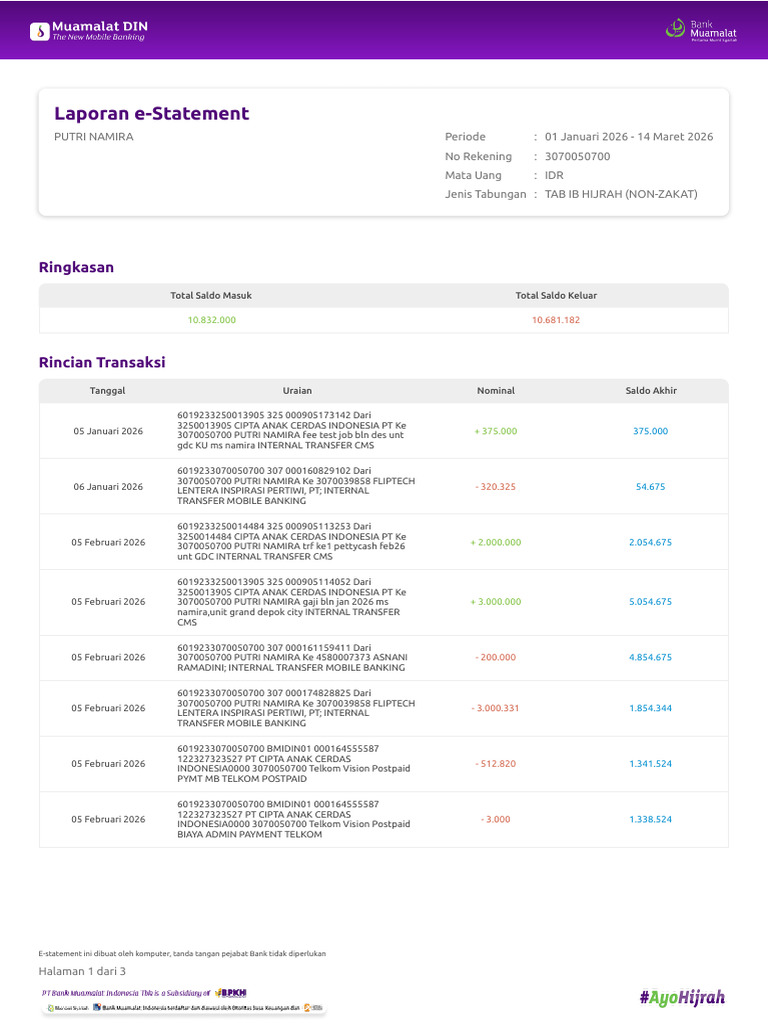Click the nominal - 3.000.331
Image resolution: width=768 pixels, height=1024 pixels.
tap(496, 708)
